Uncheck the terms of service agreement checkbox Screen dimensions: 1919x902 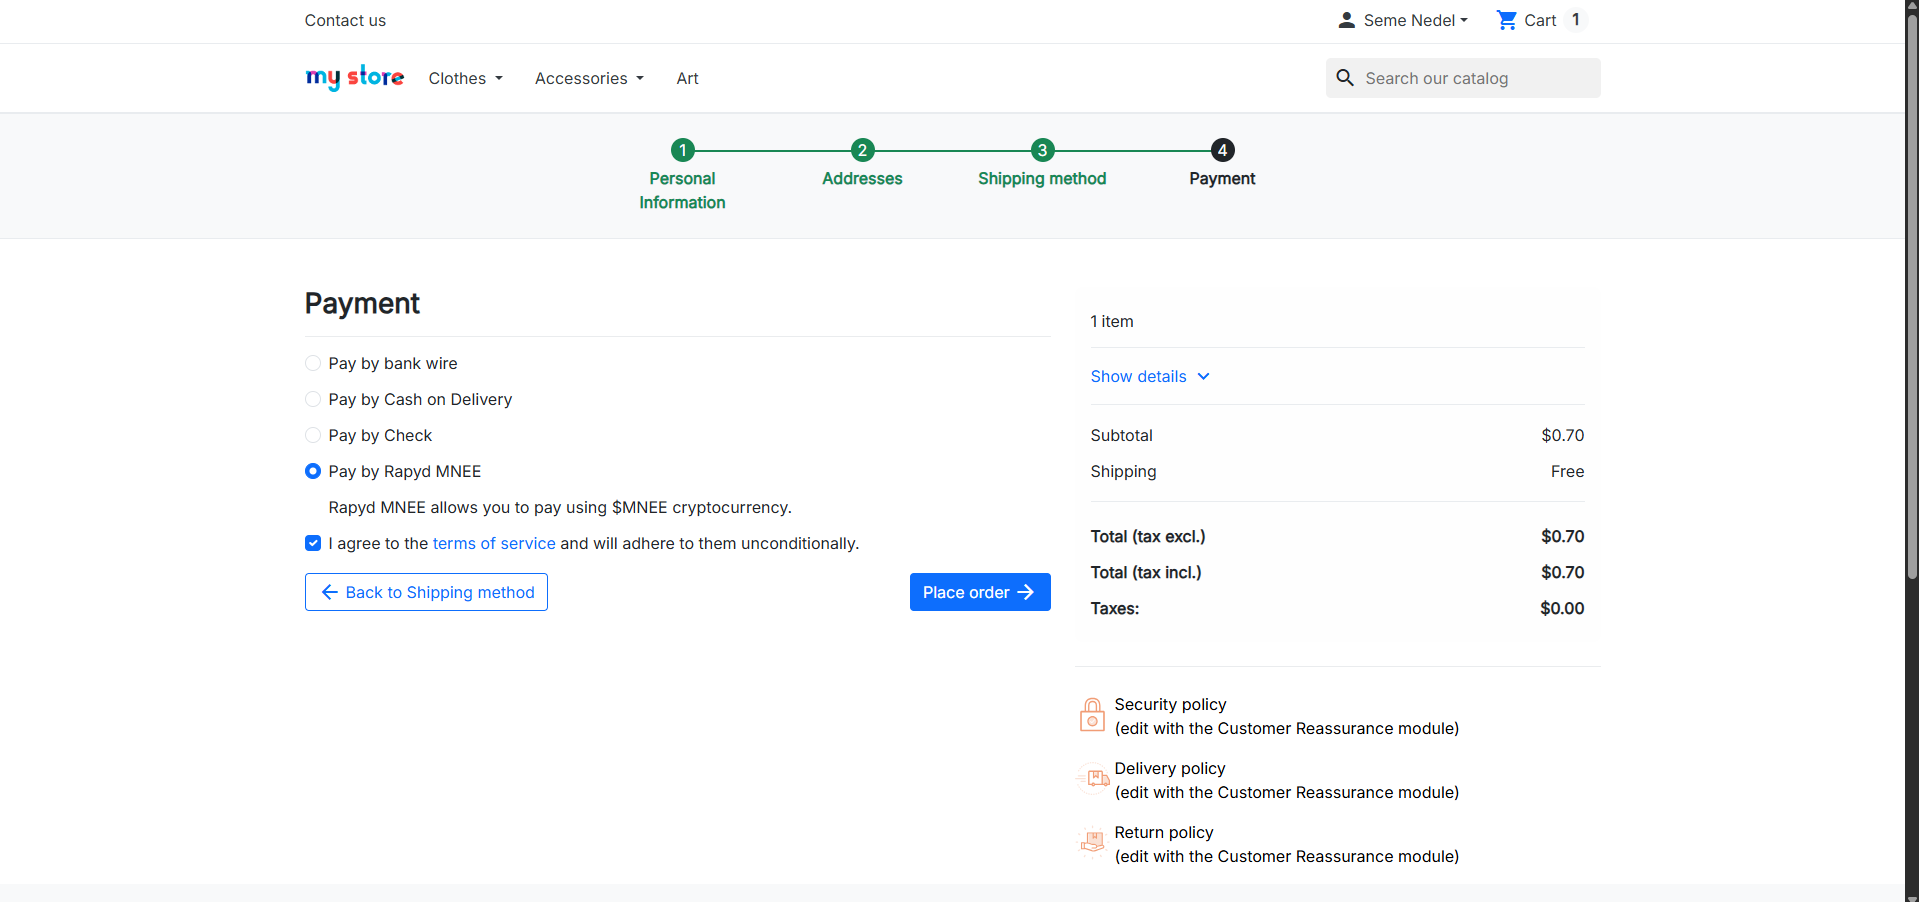click(313, 543)
